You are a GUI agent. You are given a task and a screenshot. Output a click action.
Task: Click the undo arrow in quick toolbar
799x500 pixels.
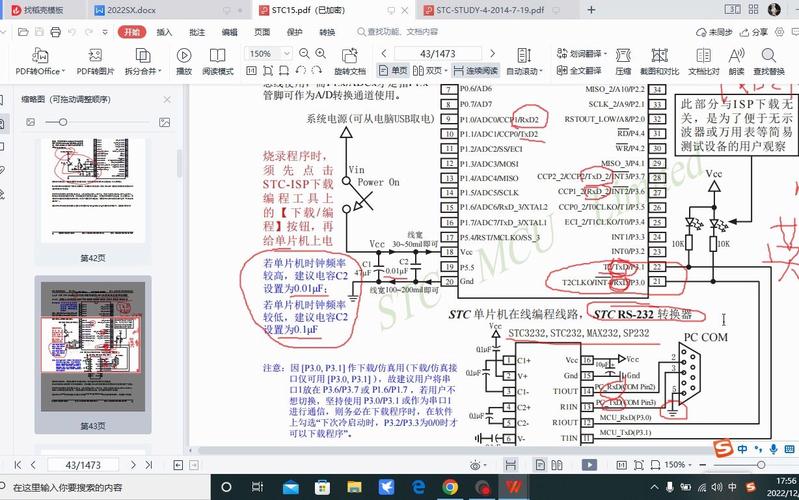72,32
